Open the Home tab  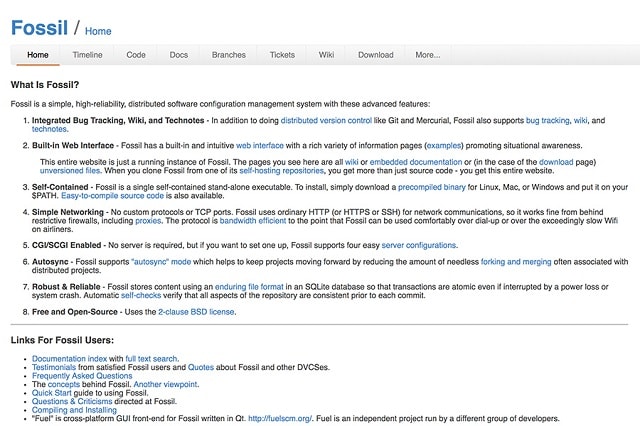tap(38, 55)
